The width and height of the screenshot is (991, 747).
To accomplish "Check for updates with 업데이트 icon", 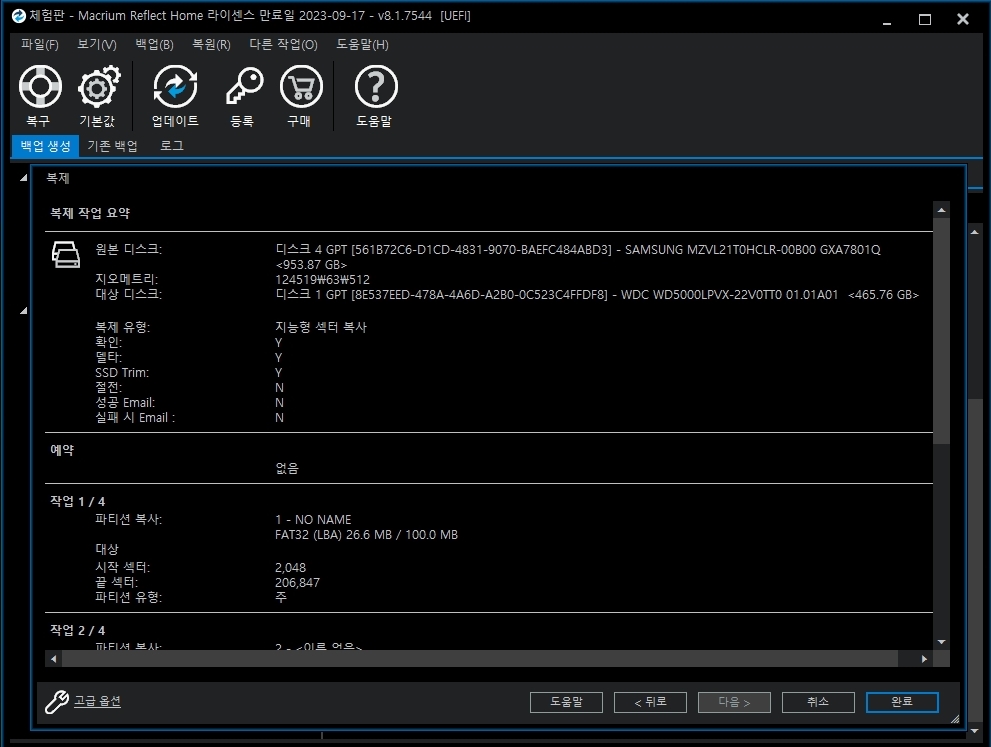I will click(x=175, y=87).
